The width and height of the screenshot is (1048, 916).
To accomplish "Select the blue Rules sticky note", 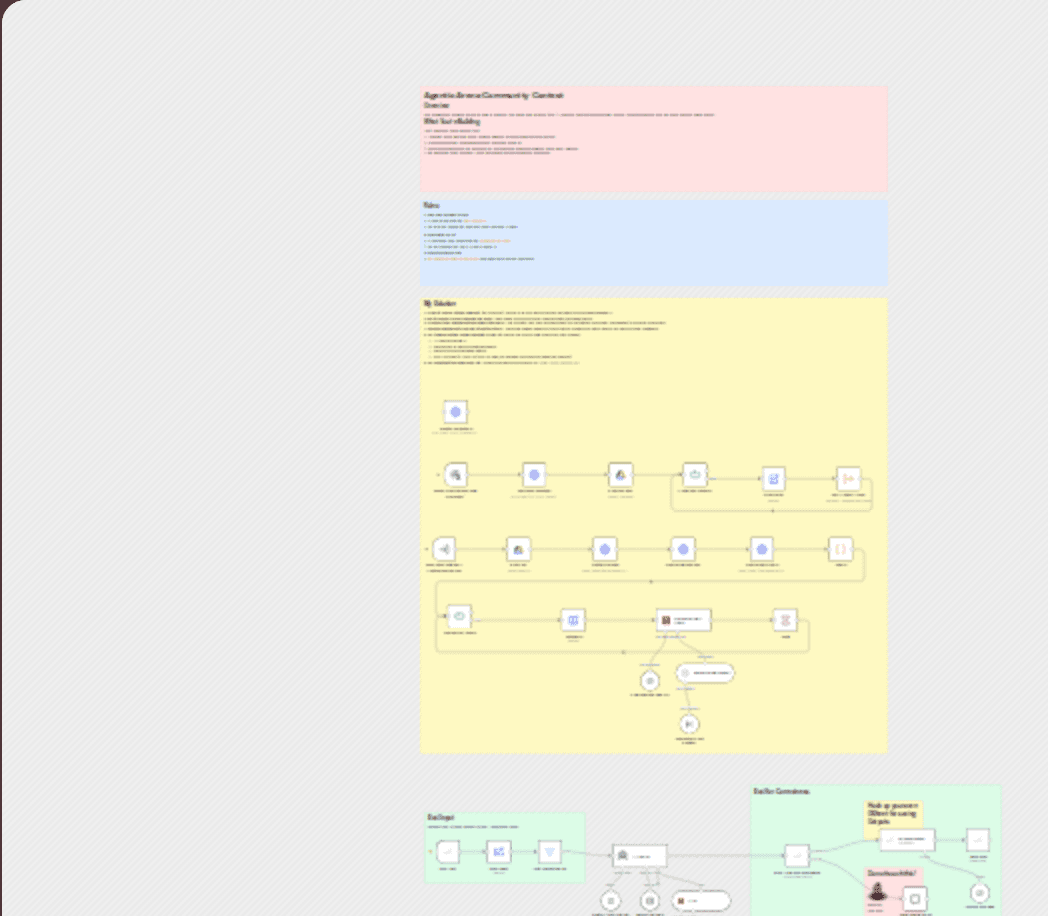I will click(654, 243).
